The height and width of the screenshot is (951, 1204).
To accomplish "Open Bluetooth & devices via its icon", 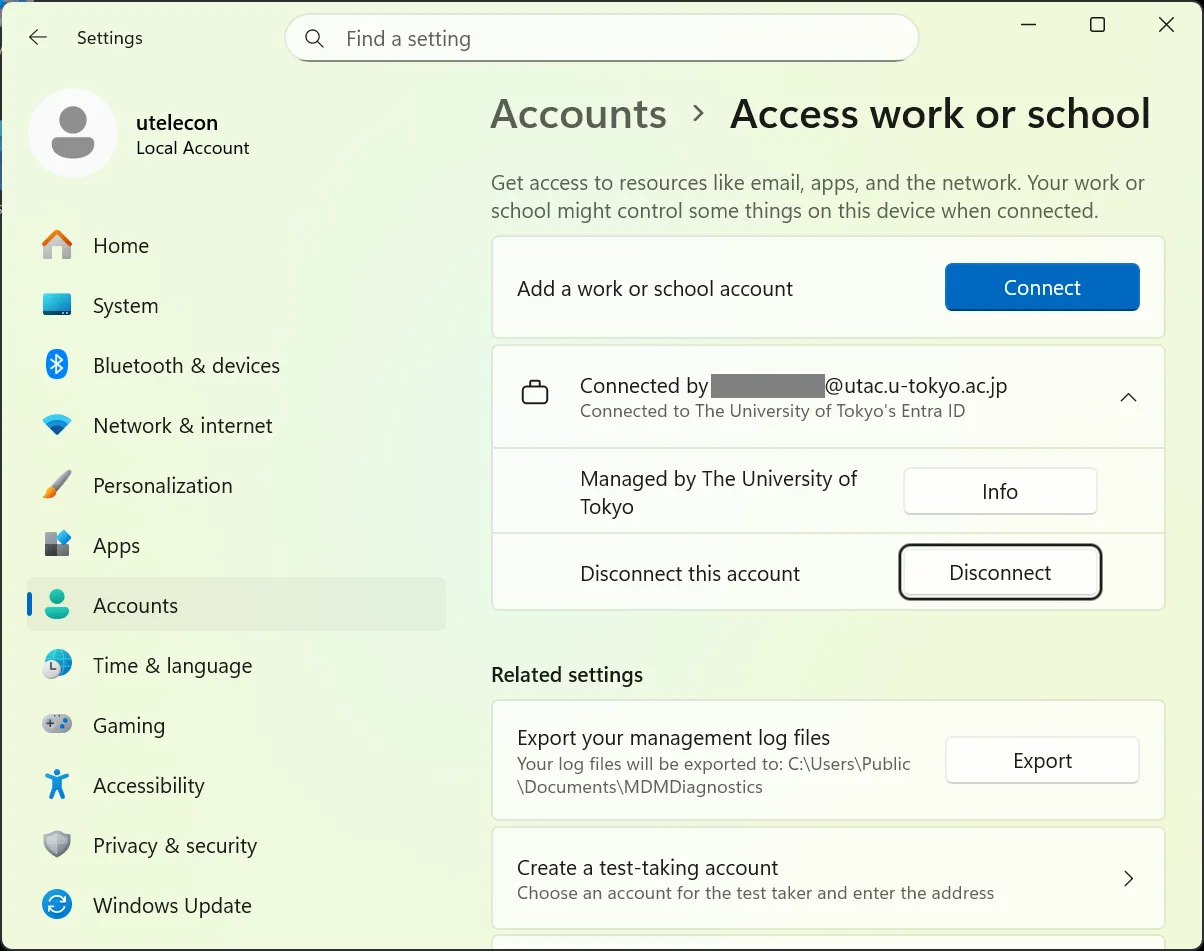I will click(57, 365).
